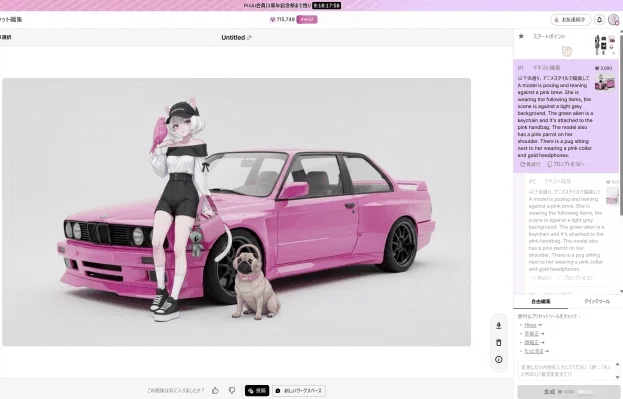Click the start point label
The image size is (623, 399).
[548, 36]
